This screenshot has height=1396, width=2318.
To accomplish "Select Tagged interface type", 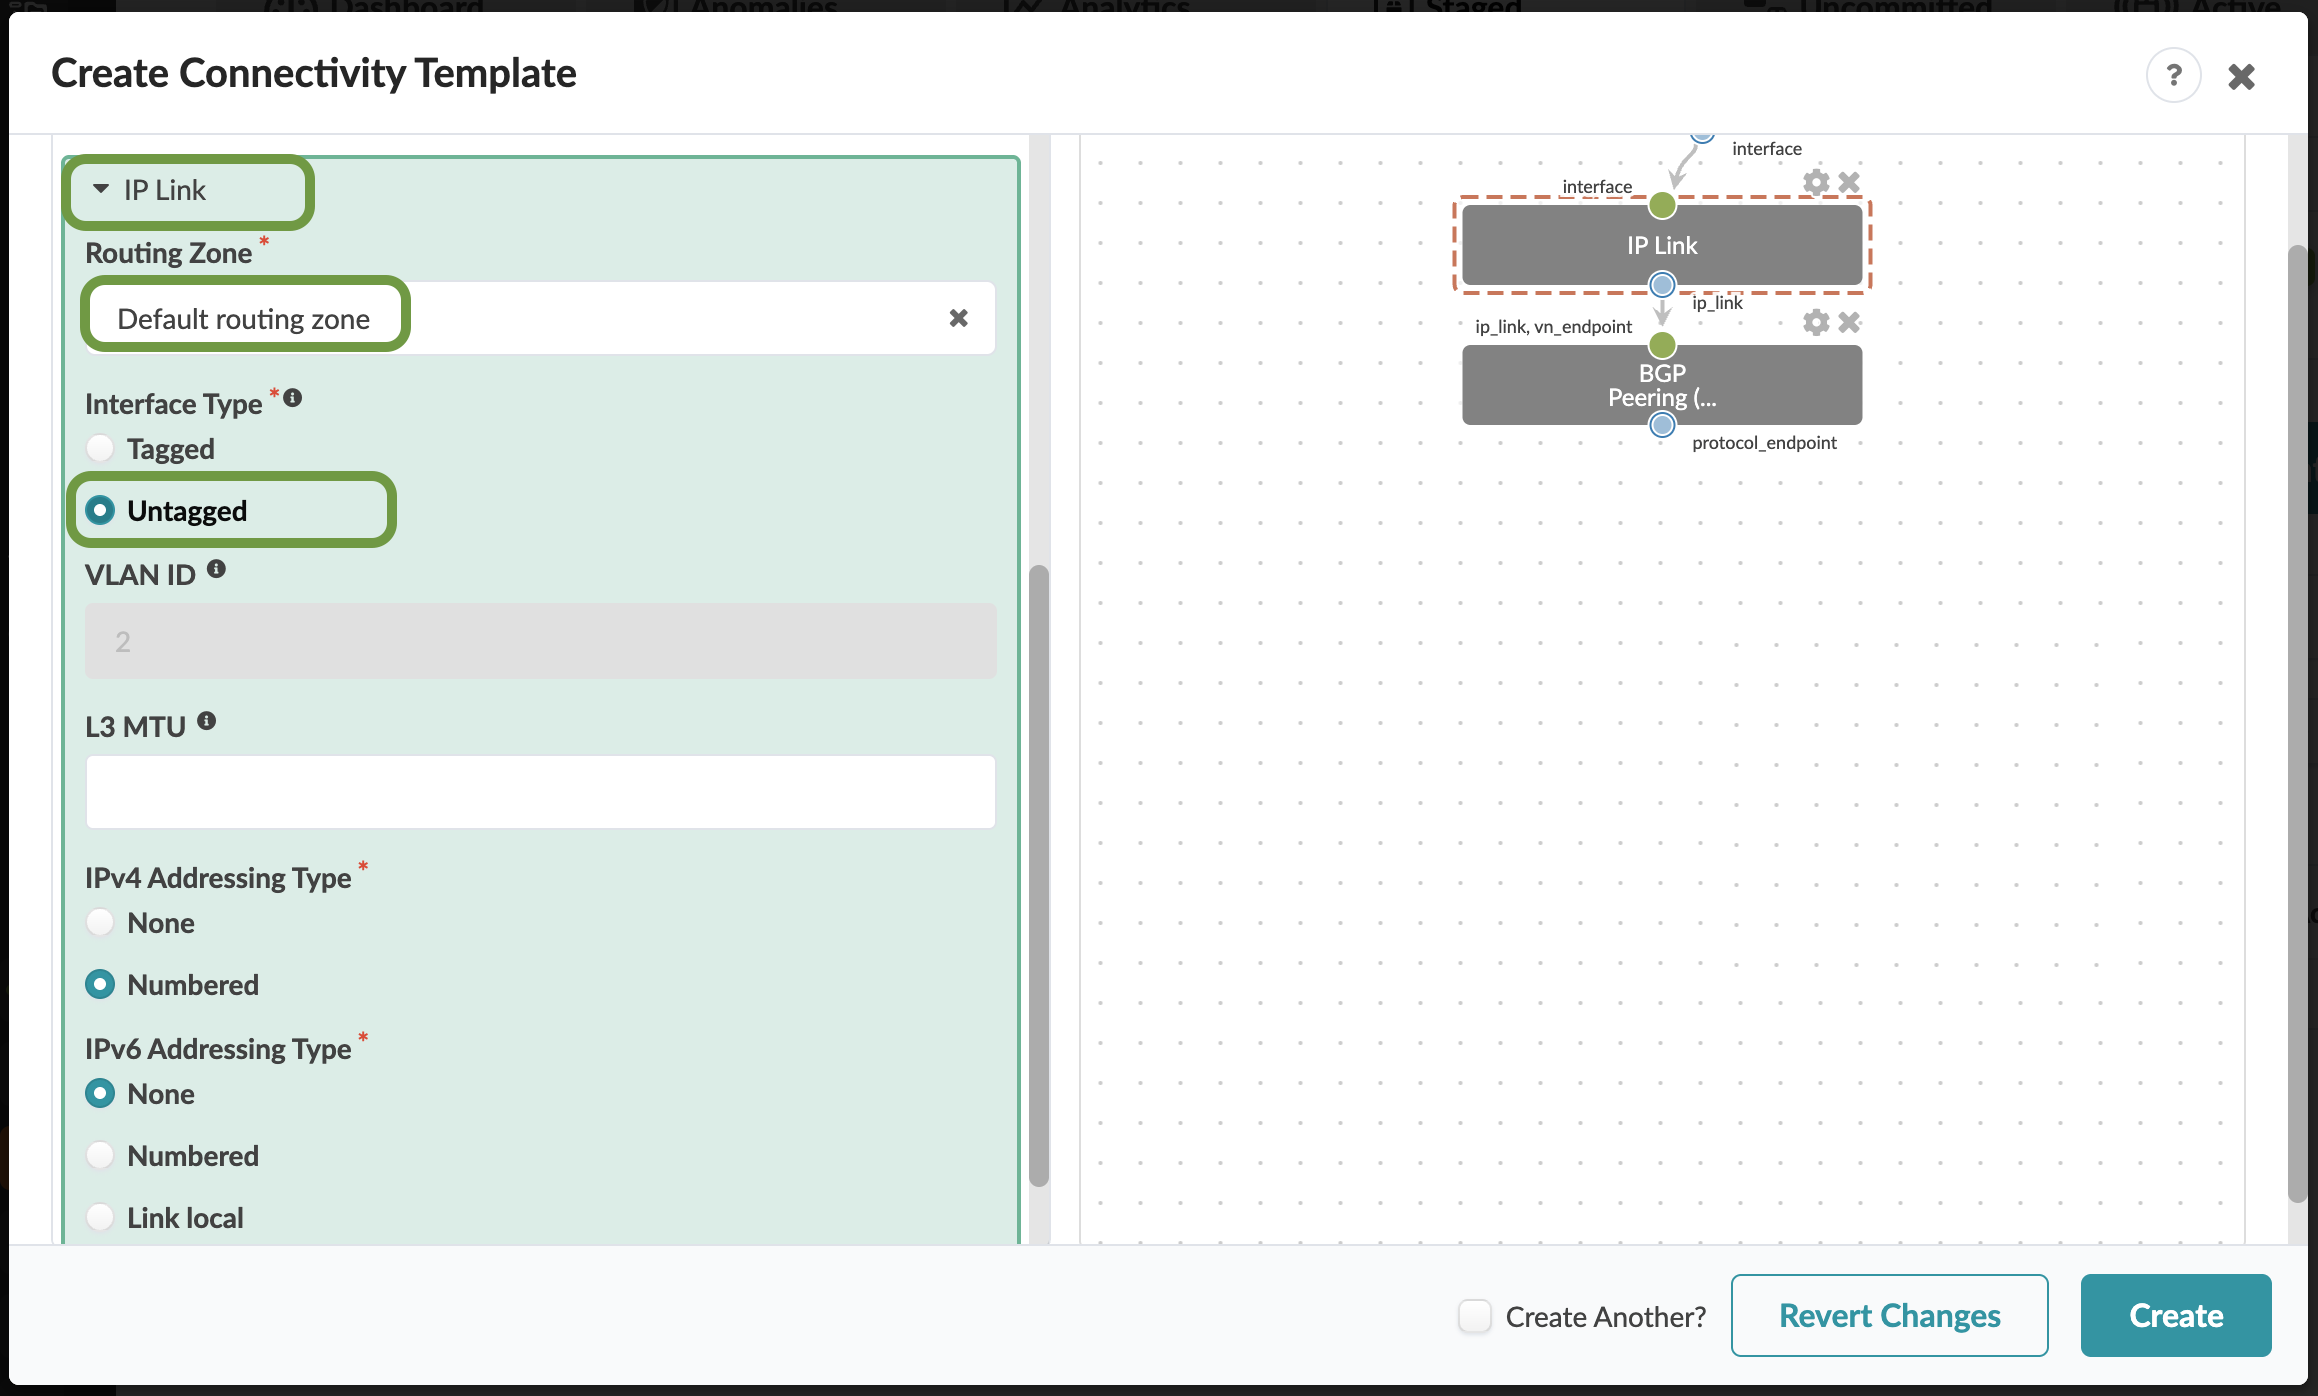I will 100,448.
